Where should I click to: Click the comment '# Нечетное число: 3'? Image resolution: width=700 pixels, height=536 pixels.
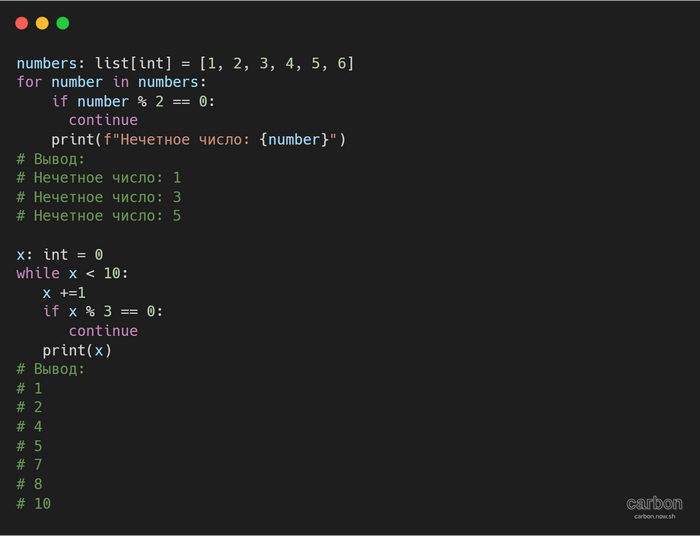coord(98,197)
